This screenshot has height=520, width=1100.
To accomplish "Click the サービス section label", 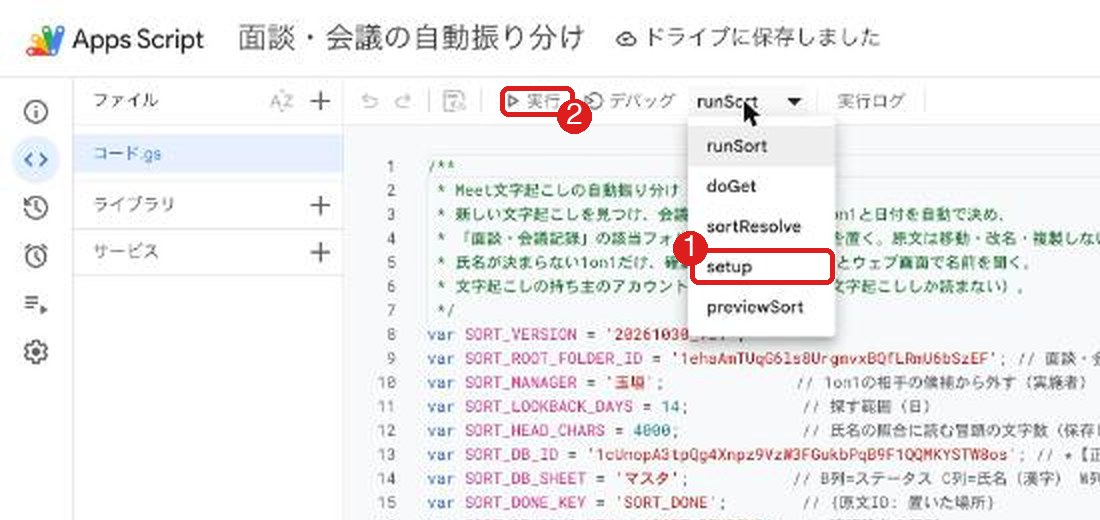I will click(x=126, y=251).
